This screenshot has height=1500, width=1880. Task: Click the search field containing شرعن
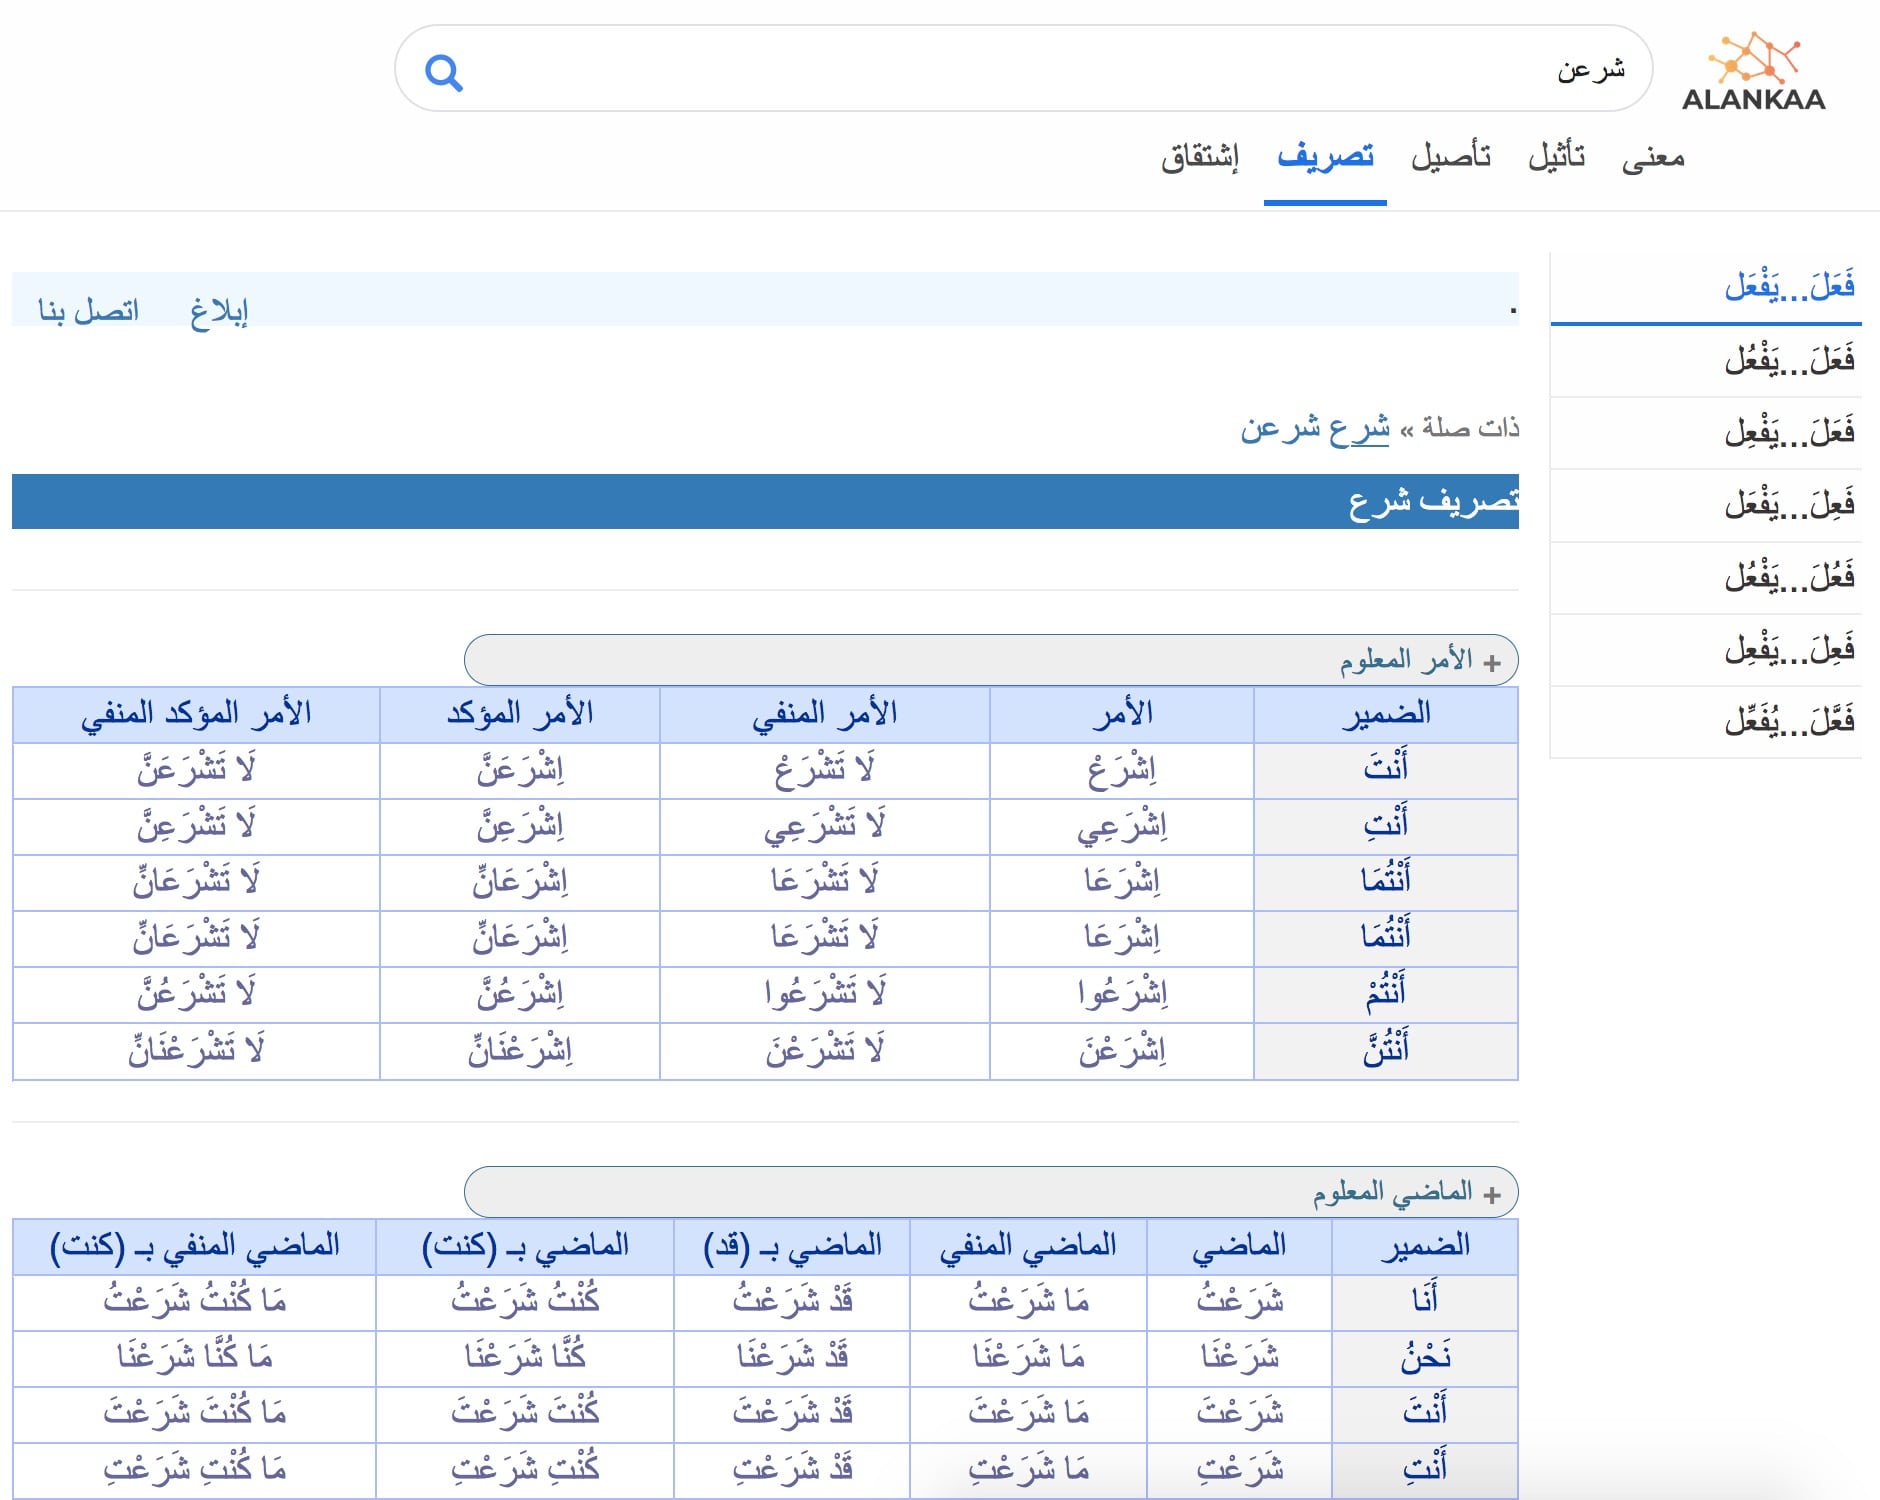point(1023,68)
